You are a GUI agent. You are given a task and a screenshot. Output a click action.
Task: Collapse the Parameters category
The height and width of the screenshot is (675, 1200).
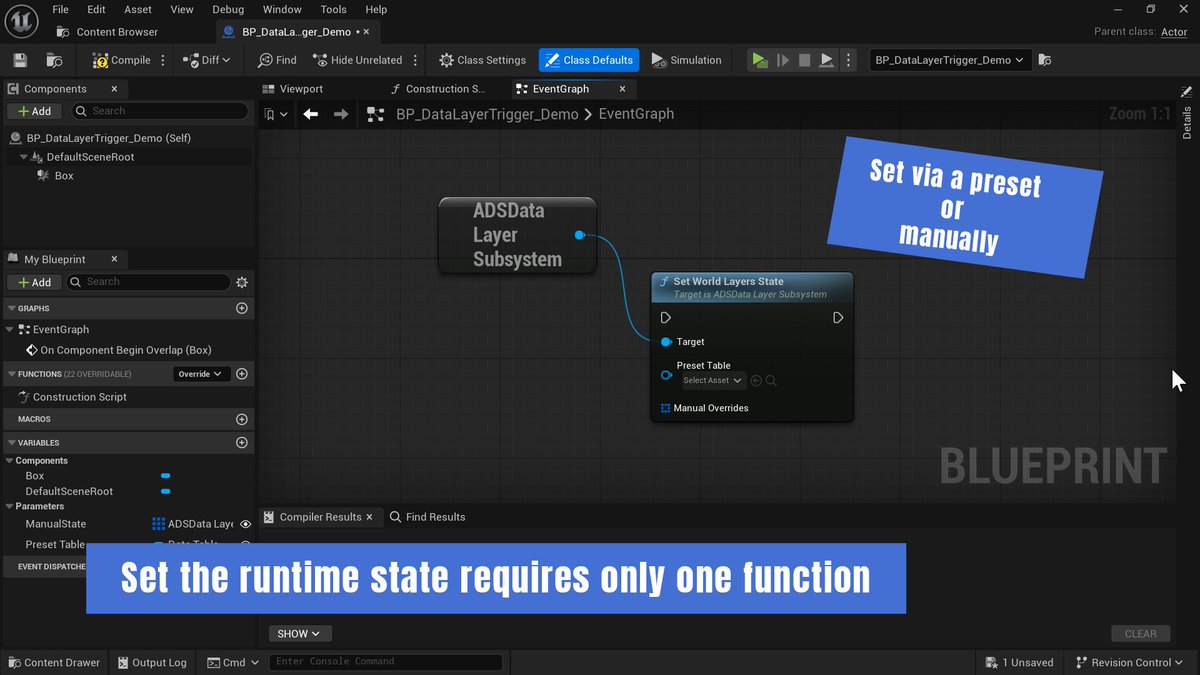pos(10,506)
